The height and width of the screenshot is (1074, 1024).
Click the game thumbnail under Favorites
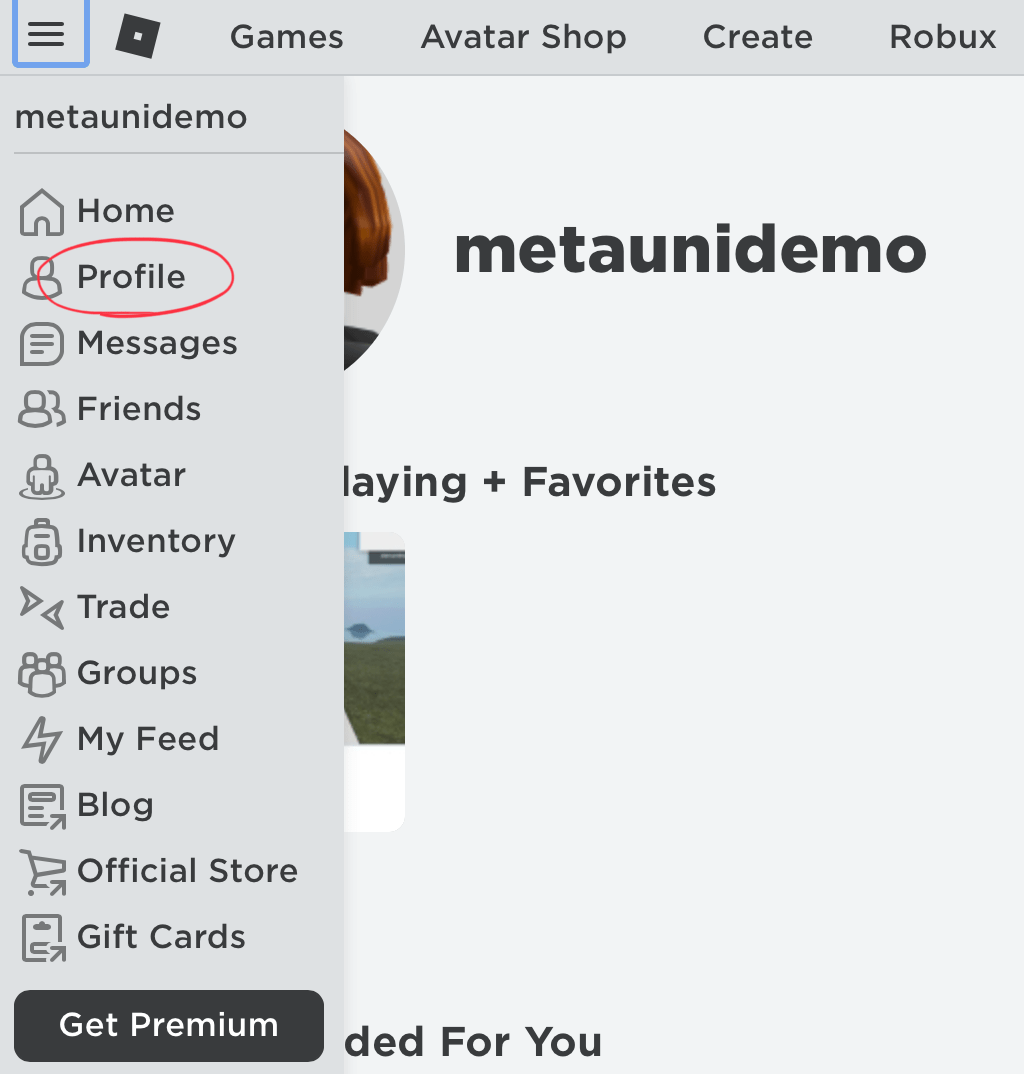pyautogui.click(x=375, y=640)
